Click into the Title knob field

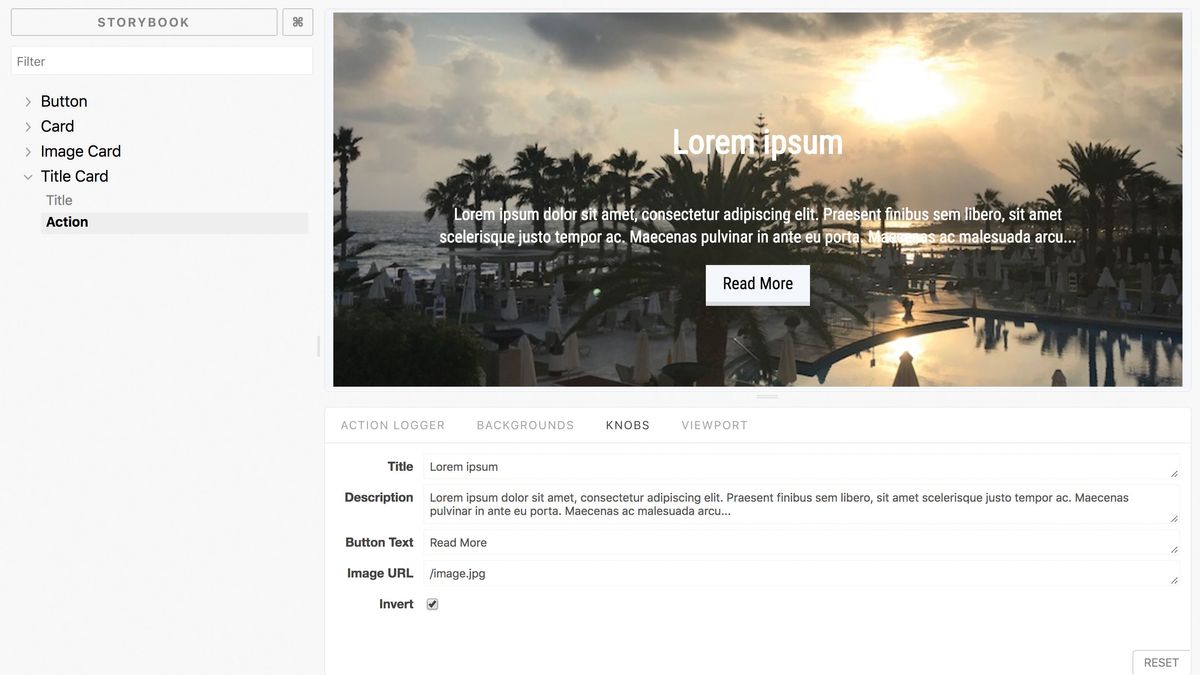pyautogui.click(x=802, y=467)
